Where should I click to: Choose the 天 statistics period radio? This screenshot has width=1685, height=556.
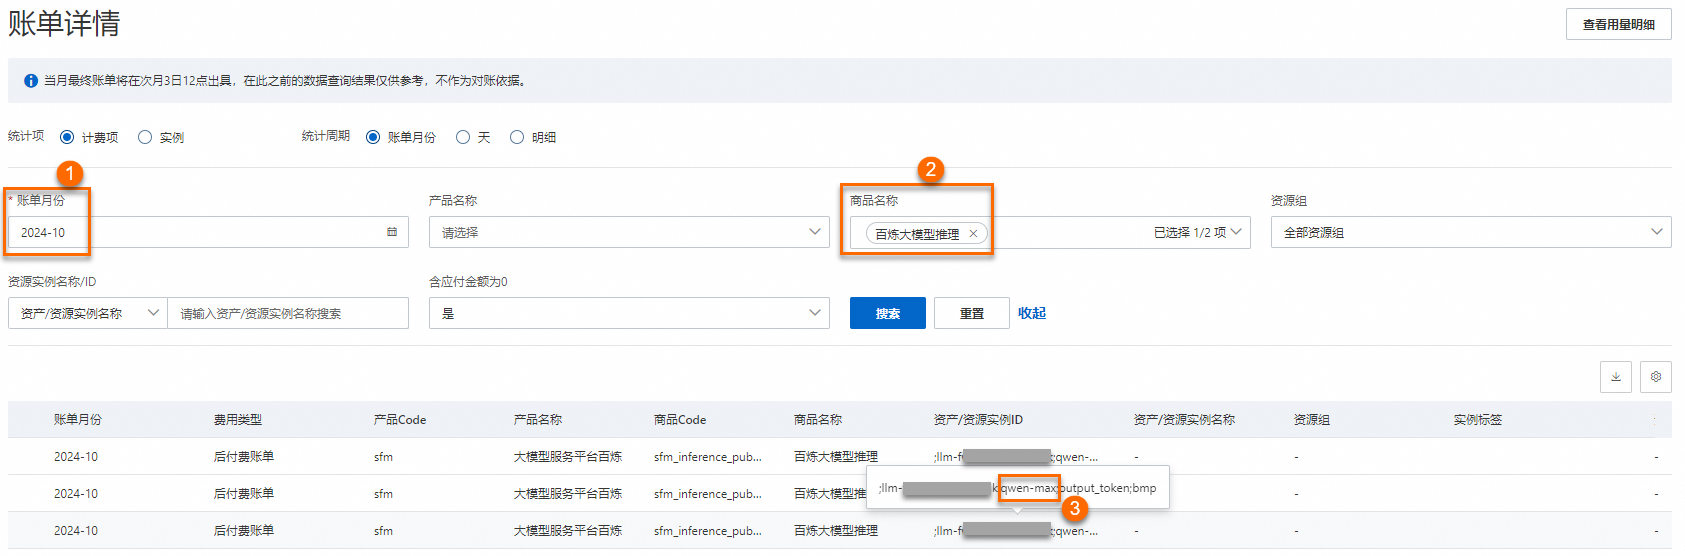pyautogui.click(x=463, y=137)
